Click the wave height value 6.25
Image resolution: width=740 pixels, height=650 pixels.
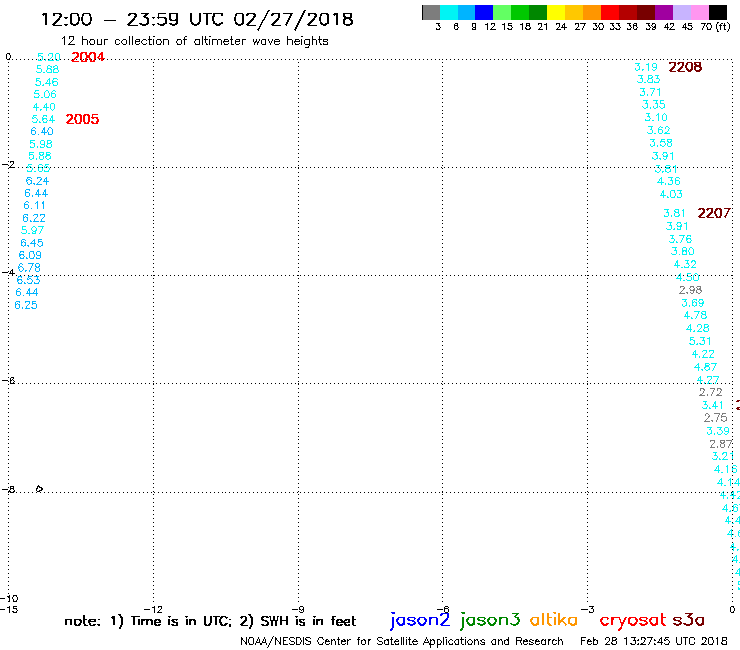25,305
